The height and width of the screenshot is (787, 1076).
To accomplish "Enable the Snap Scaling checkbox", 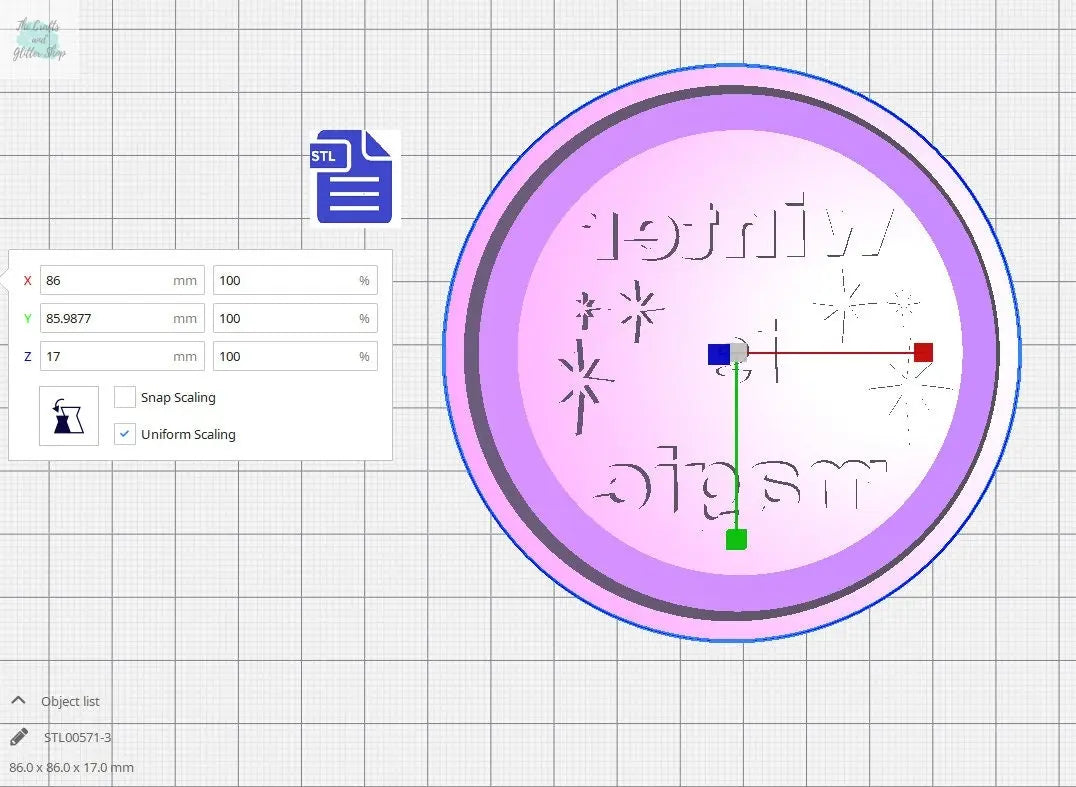I will [x=125, y=397].
